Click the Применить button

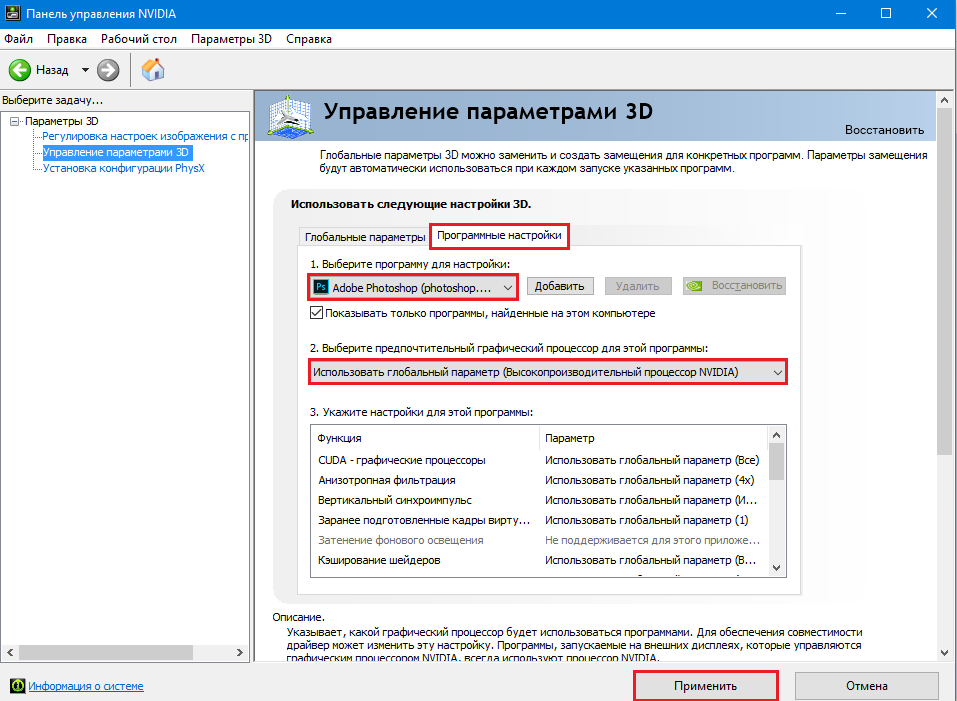[706, 686]
